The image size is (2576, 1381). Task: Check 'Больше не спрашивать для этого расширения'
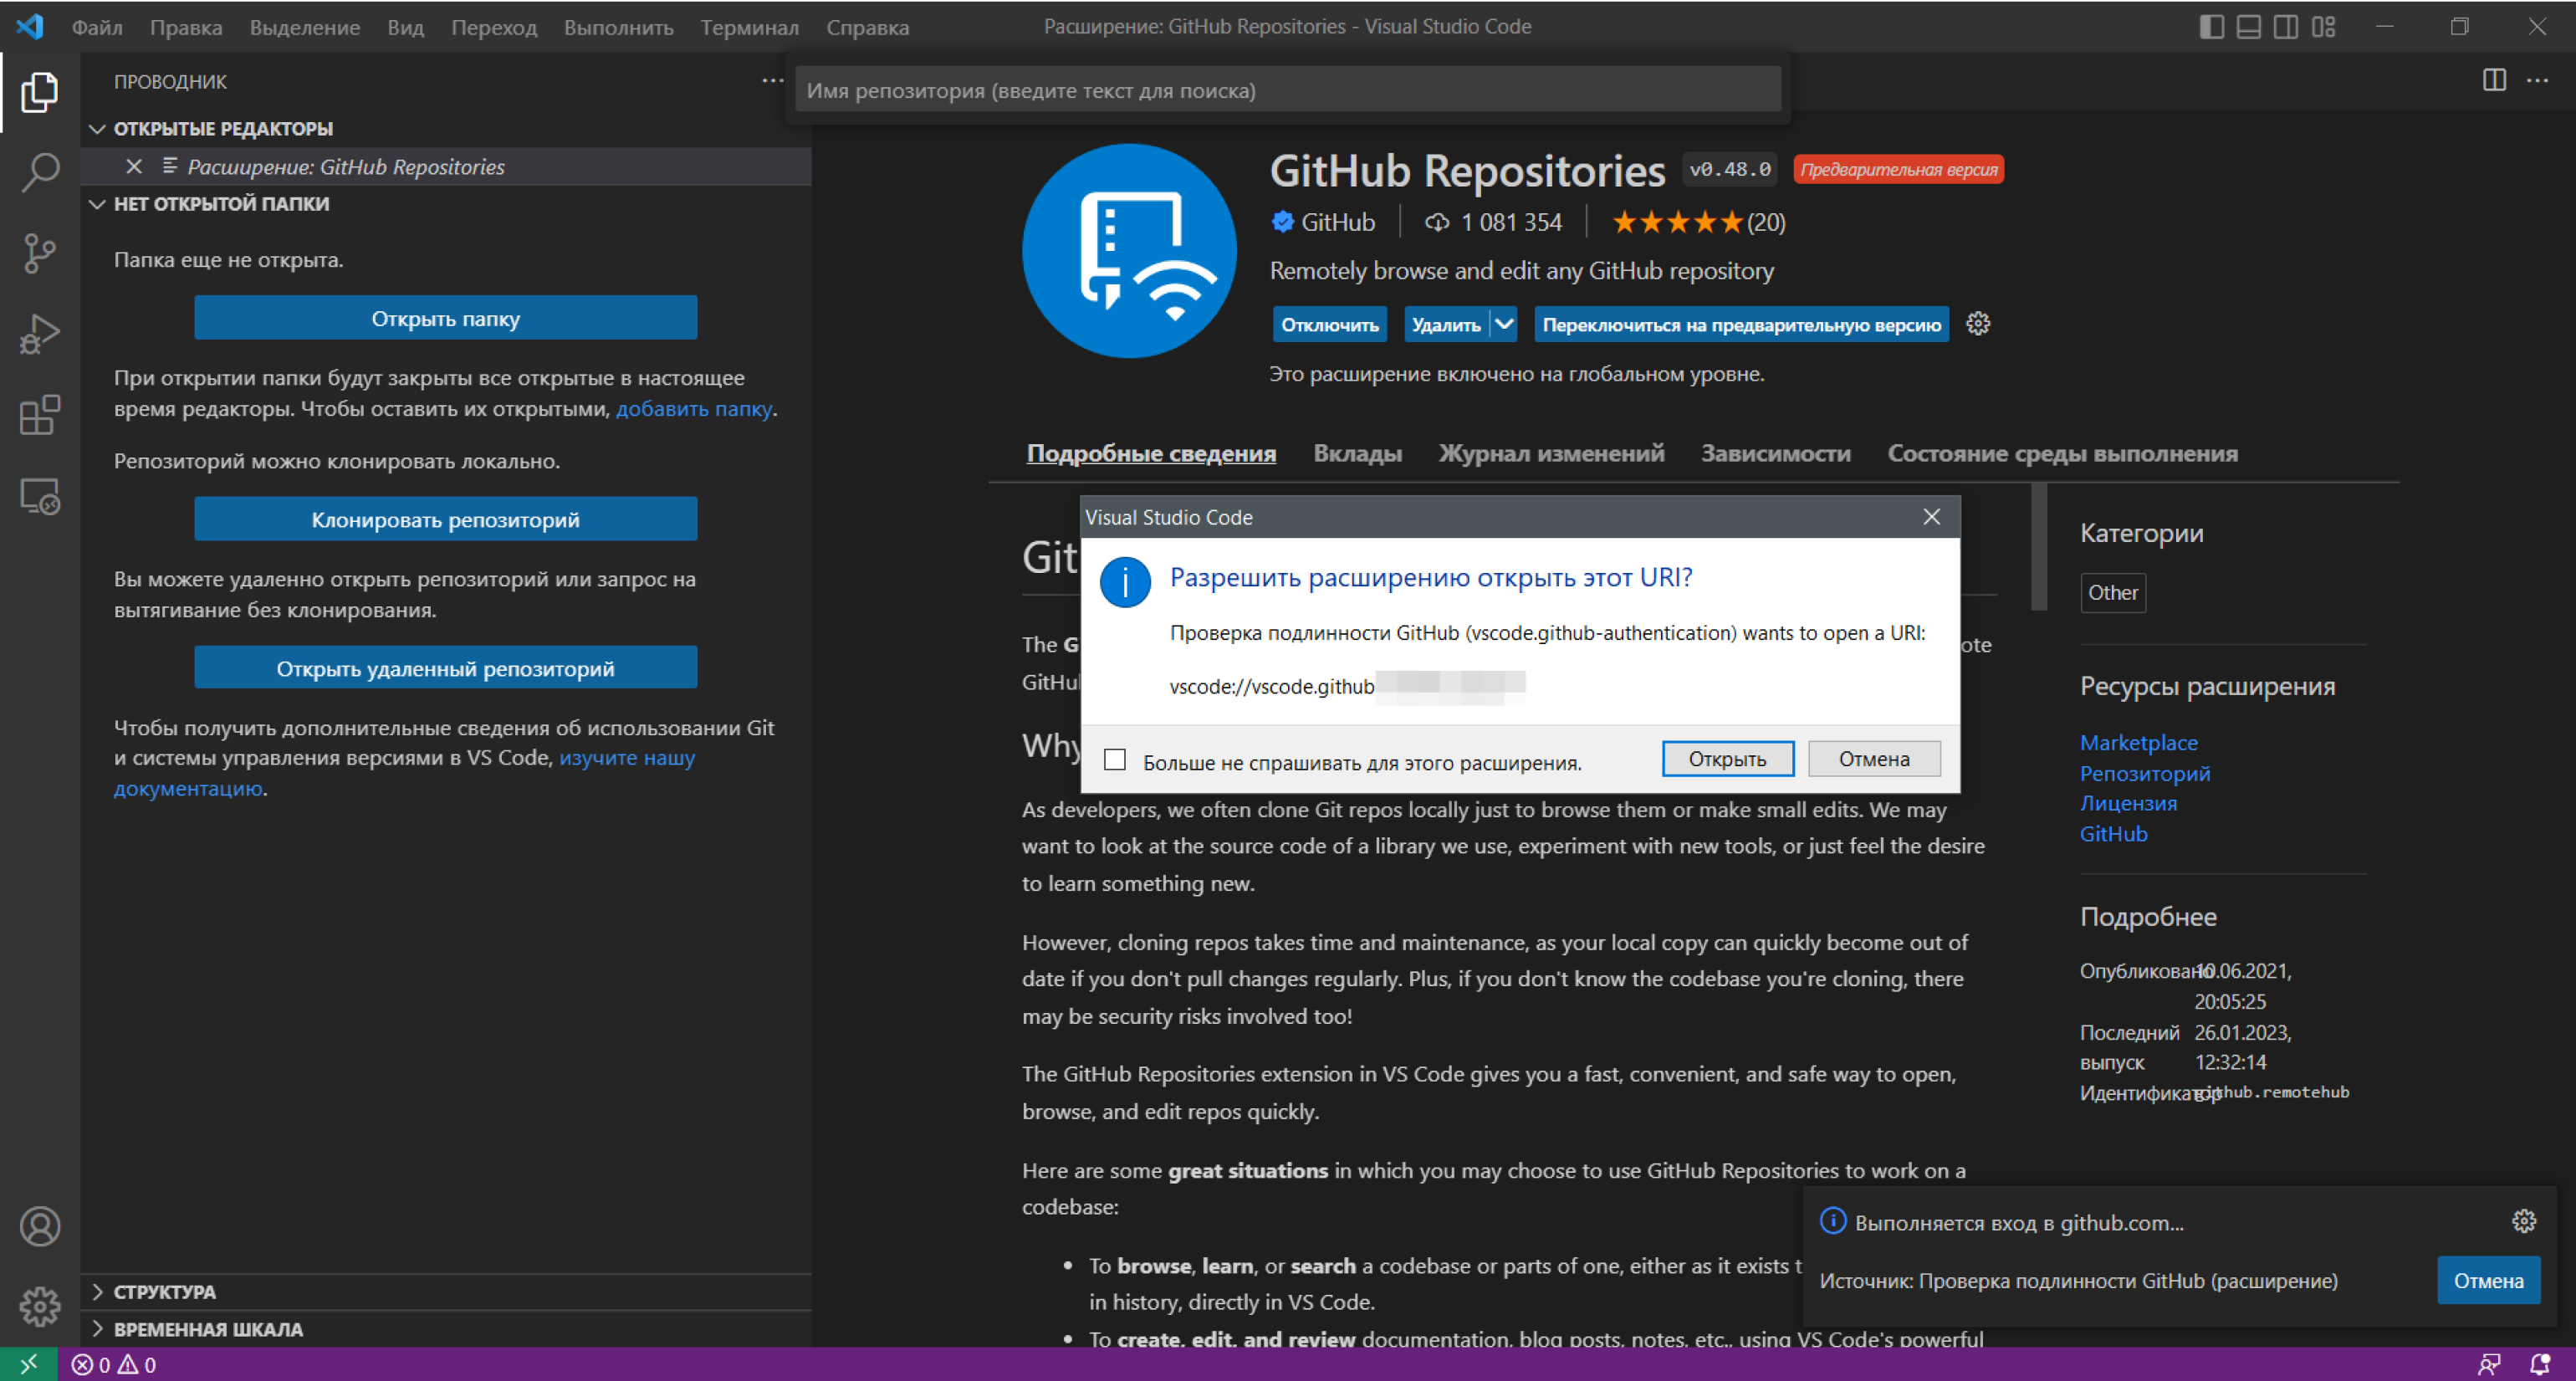1115,760
